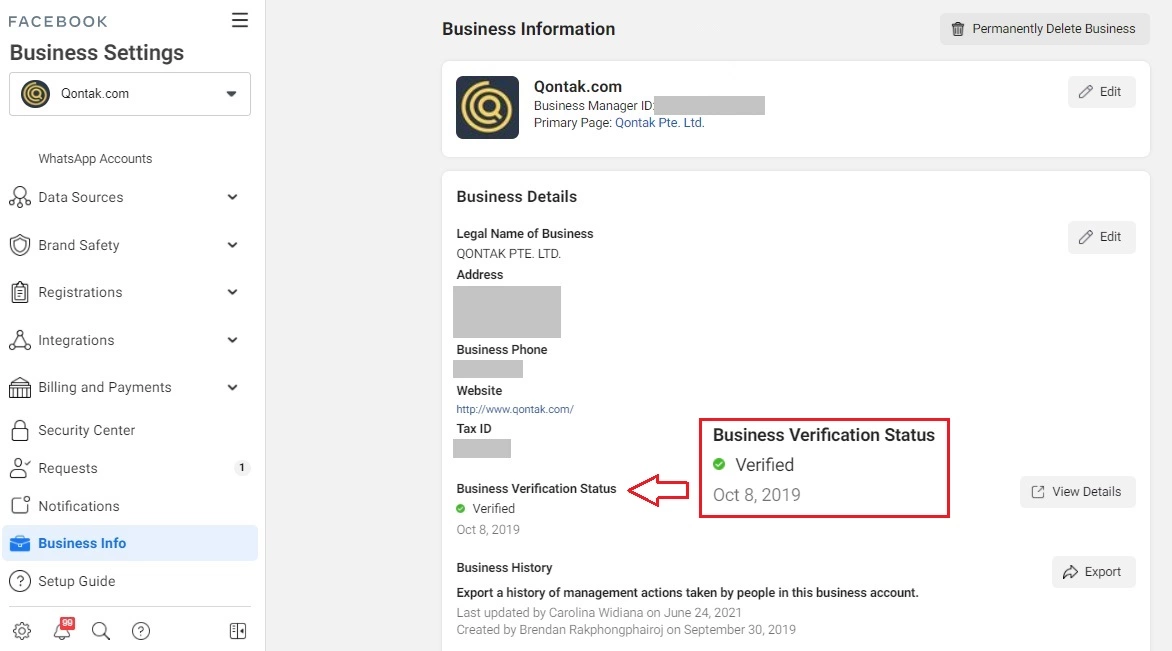Click pencil icon on Business Details Edit
Screen dimensions: 1172x651
click(x=1085, y=237)
